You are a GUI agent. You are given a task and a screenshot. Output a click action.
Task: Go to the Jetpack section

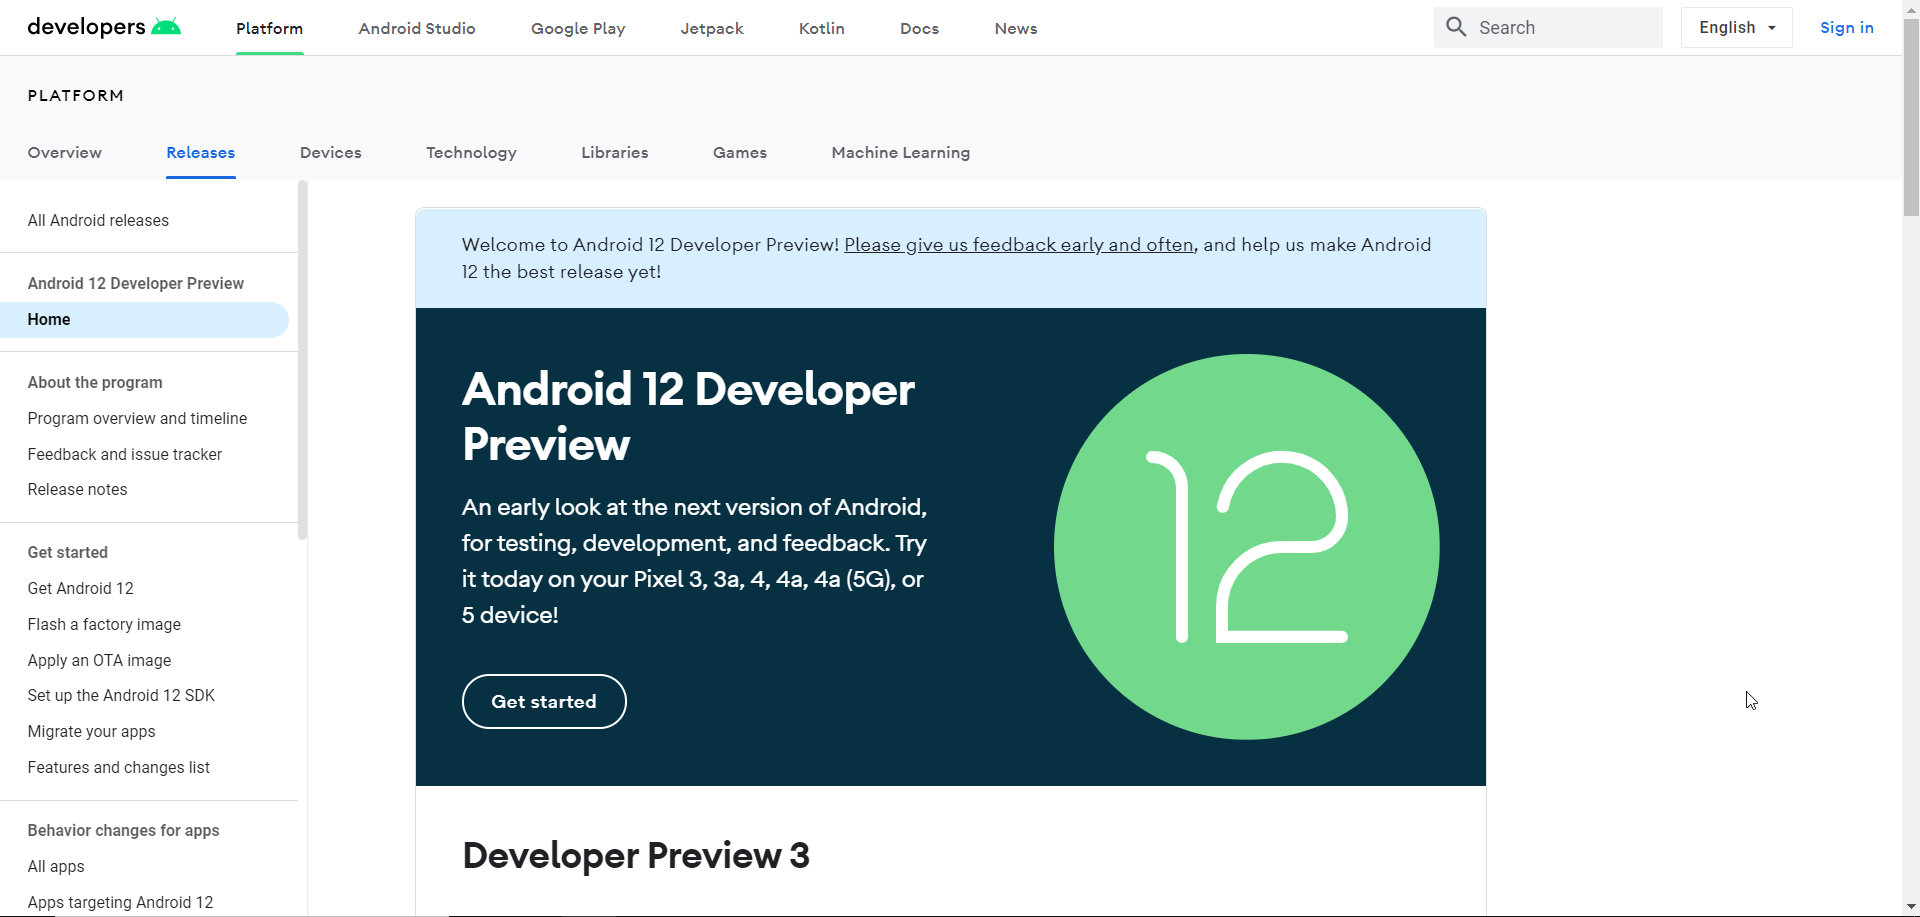(712, 29)
